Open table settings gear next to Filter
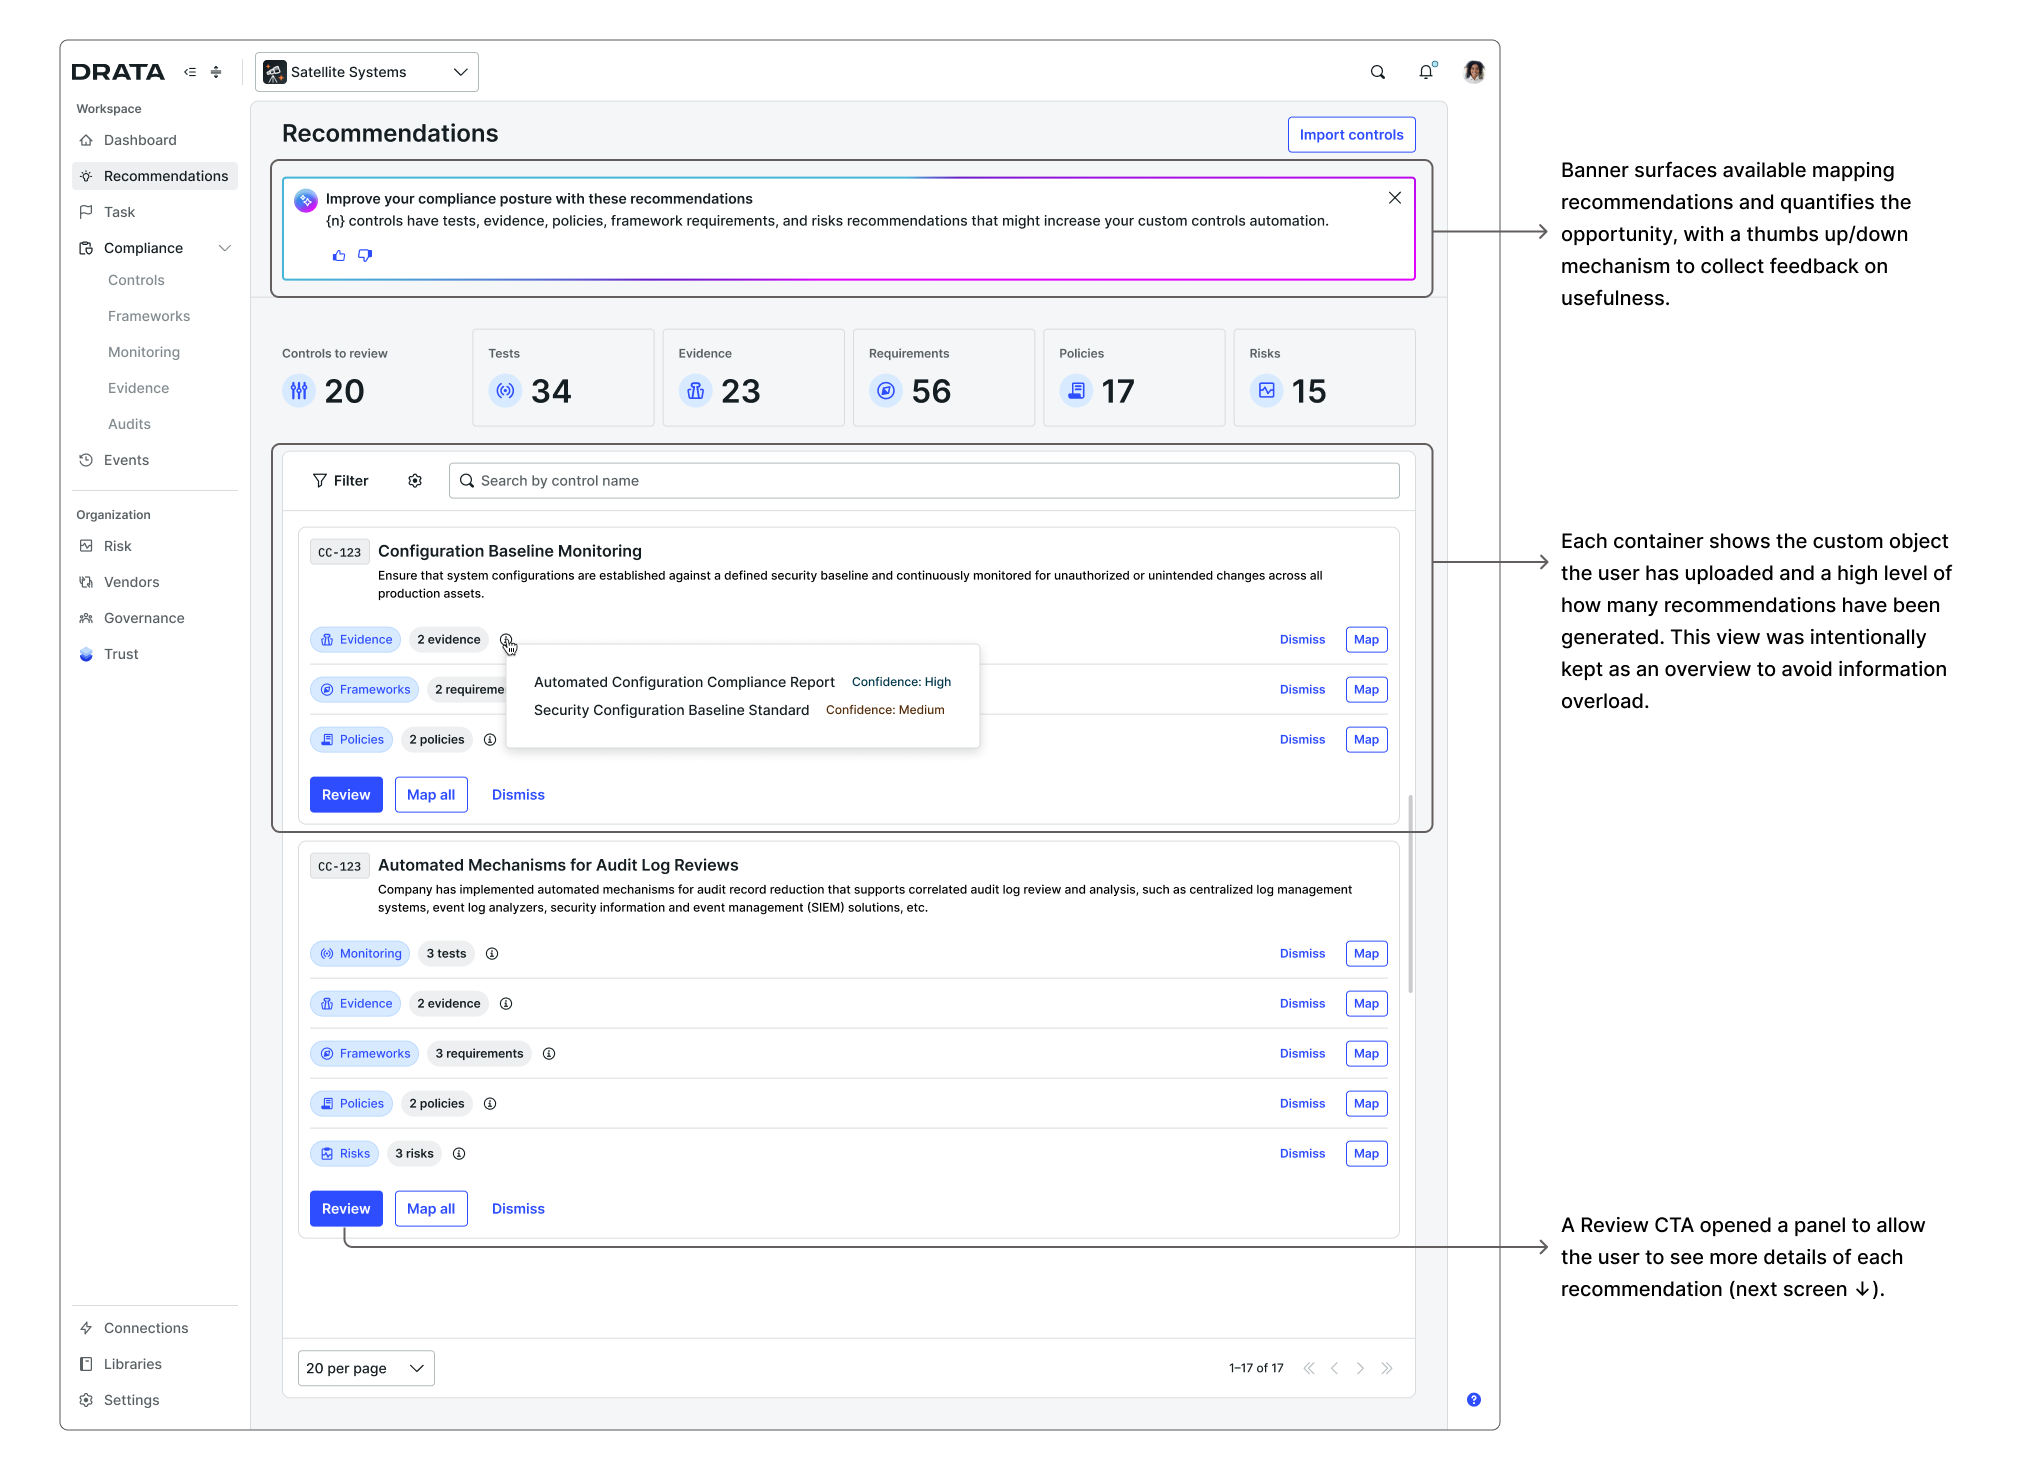Viewport: 2019px width, 1470px height. [x=415, y=481]
